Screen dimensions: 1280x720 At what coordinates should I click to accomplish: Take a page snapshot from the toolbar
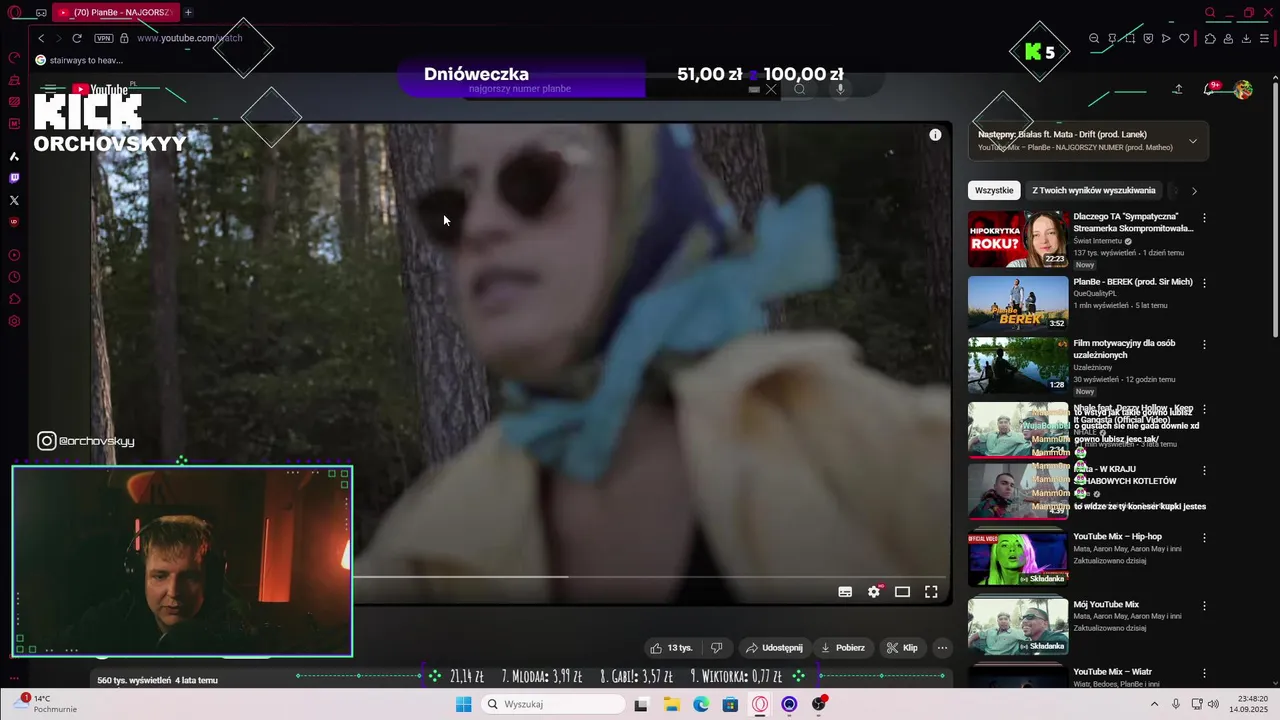(x=1130, y=38)
